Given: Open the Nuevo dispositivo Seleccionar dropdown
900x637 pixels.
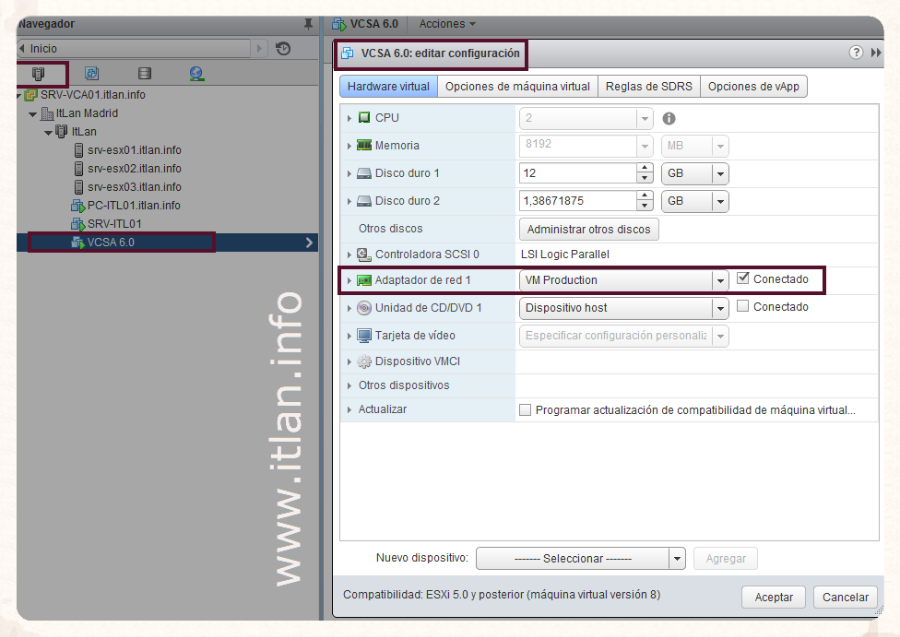Looking at the screenshot, I should click(x=677, y=559).
